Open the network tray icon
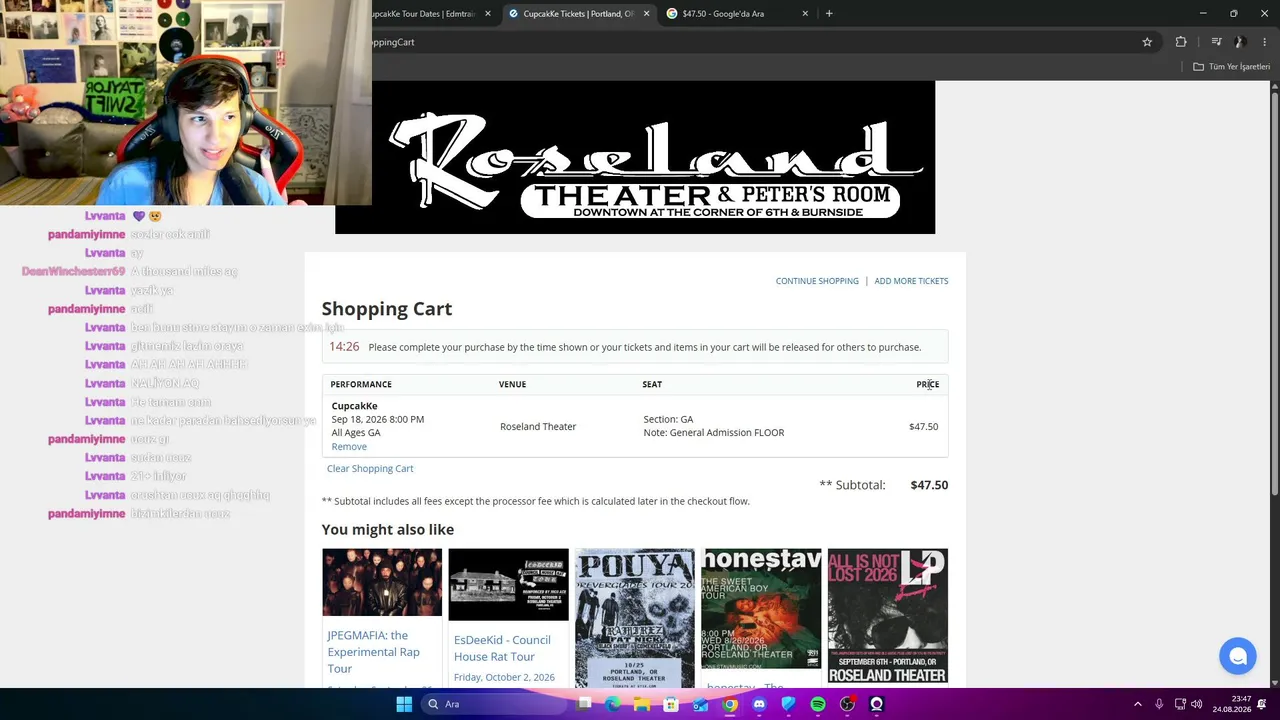This screenshot has height=720, width=1280. point(1180,704)
